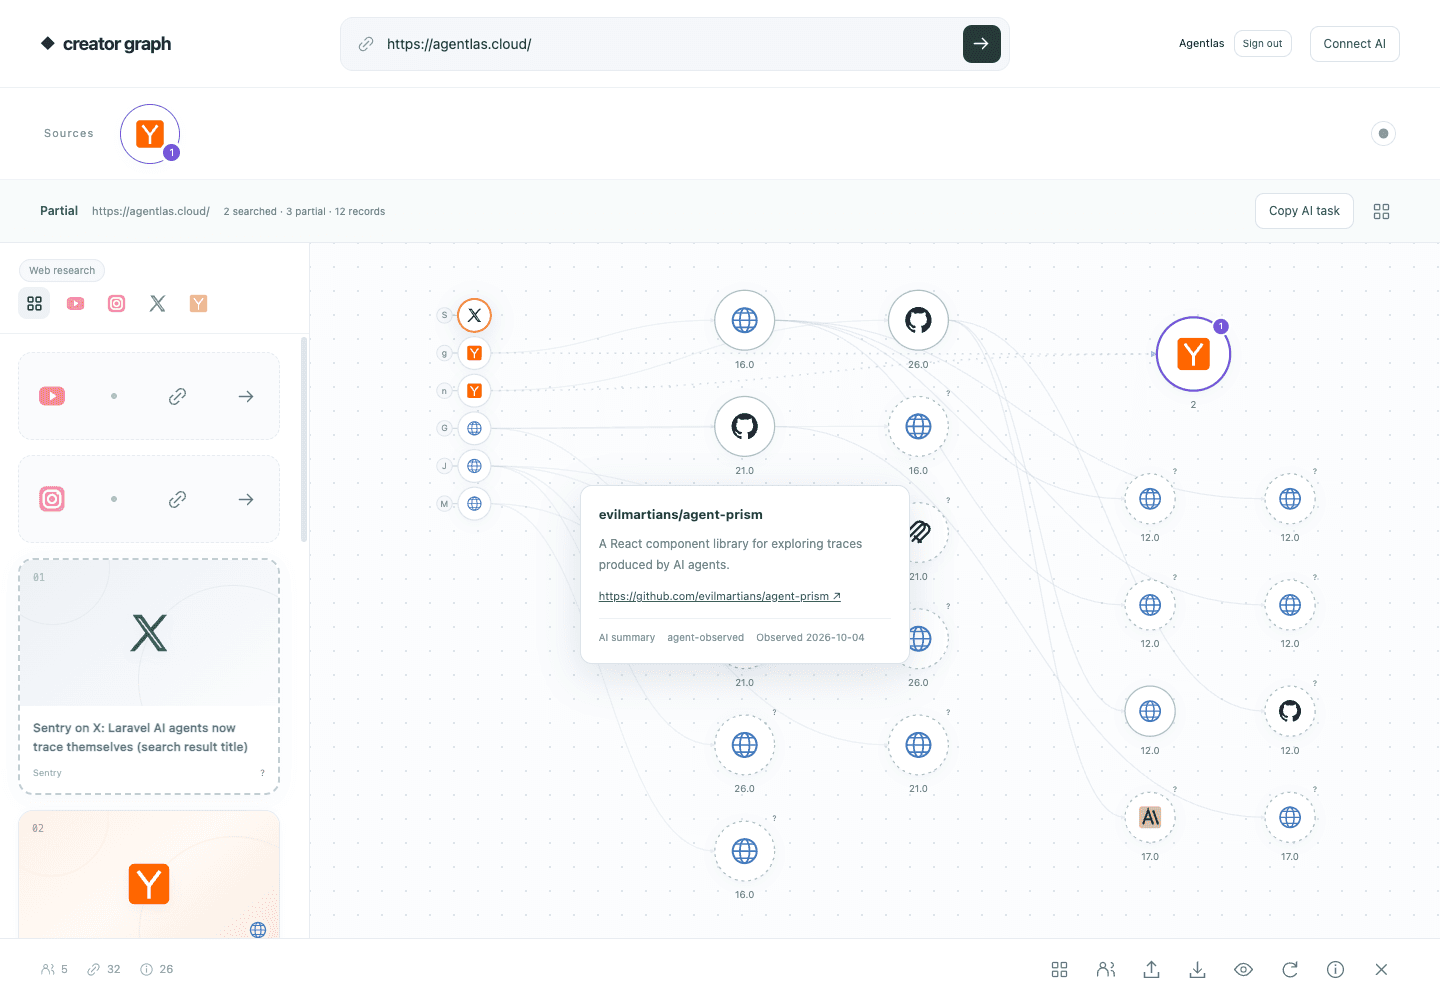Submit the URL with the arrow button
The height and width of the screenshot is (1000, 1440).
pyautogui.click(x=982, y=44)
